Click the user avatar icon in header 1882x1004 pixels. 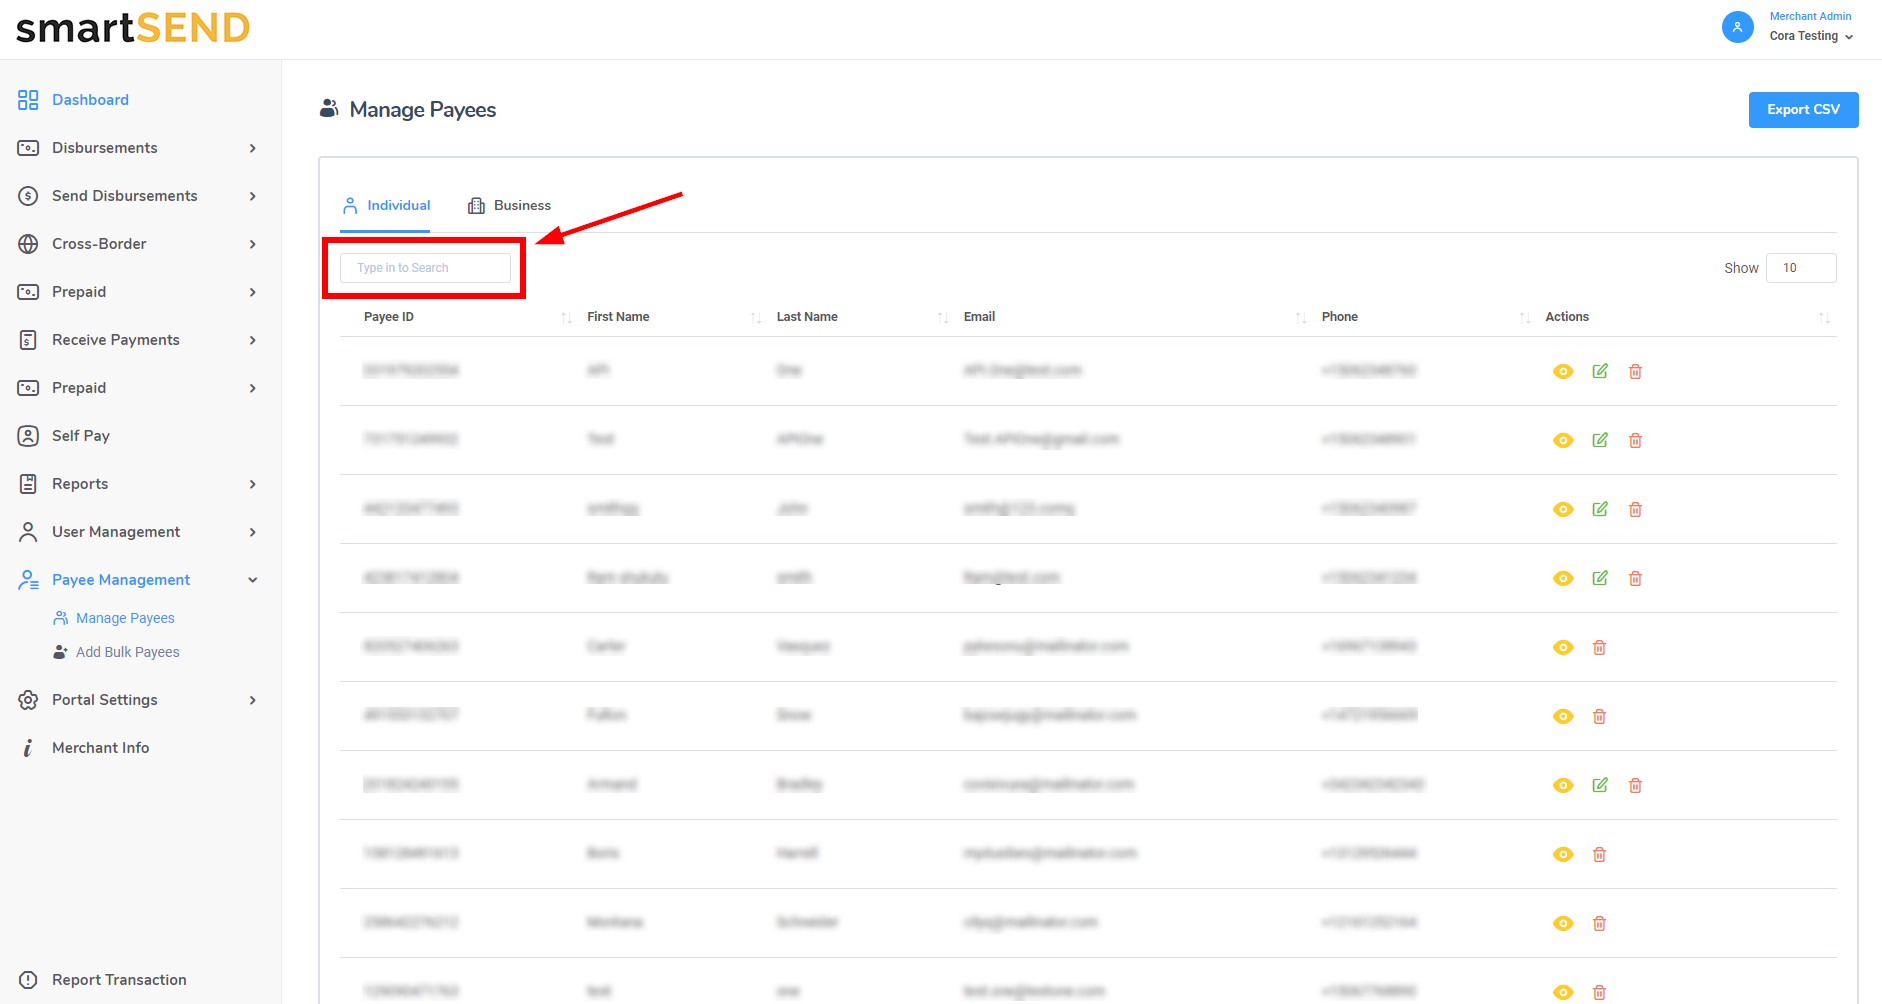pyautogui.click(x=1737, y=27)
